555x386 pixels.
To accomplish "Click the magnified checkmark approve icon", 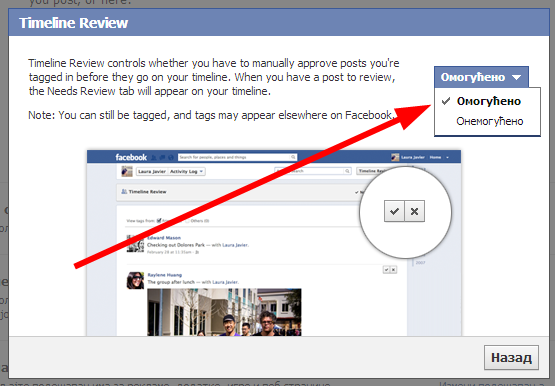I will 394,211.
